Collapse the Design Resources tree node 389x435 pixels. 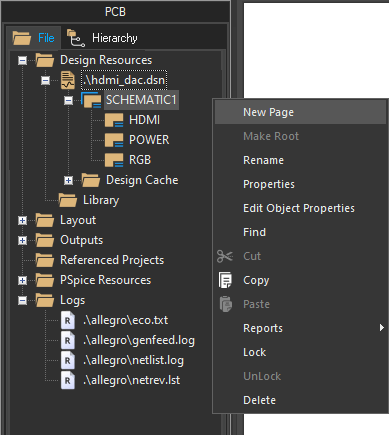point(22,61)
